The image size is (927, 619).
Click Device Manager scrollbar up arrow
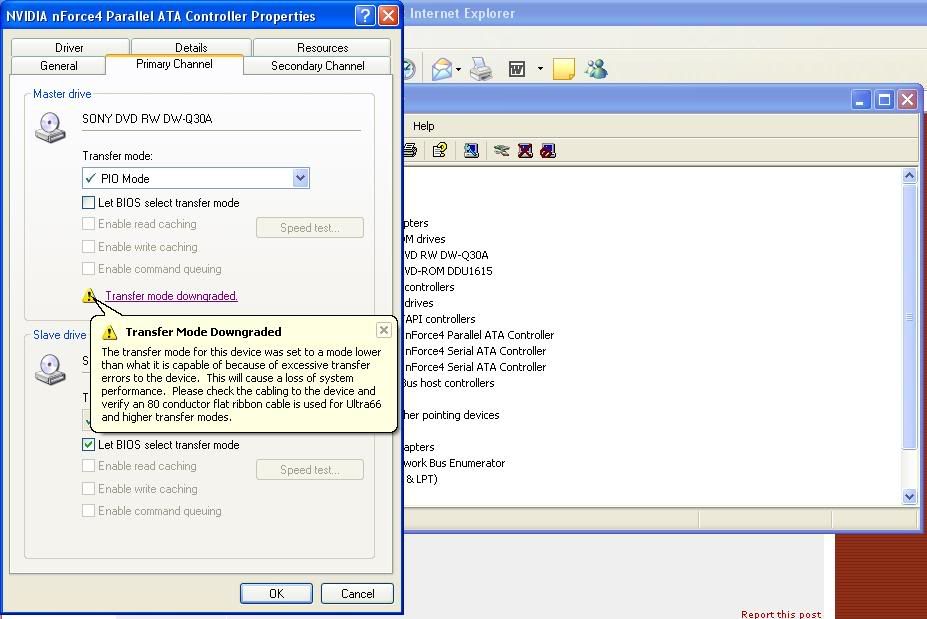(909, 175)
